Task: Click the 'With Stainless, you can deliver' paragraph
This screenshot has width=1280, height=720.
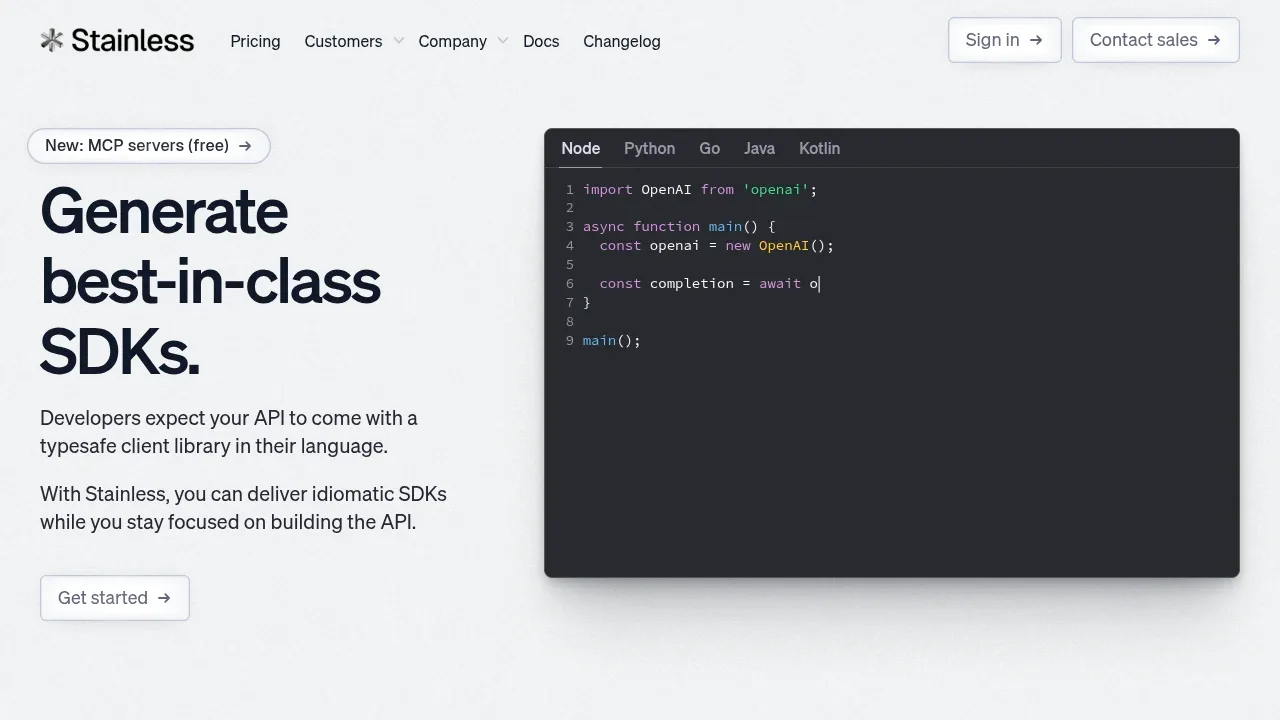Action: (243, 508)
